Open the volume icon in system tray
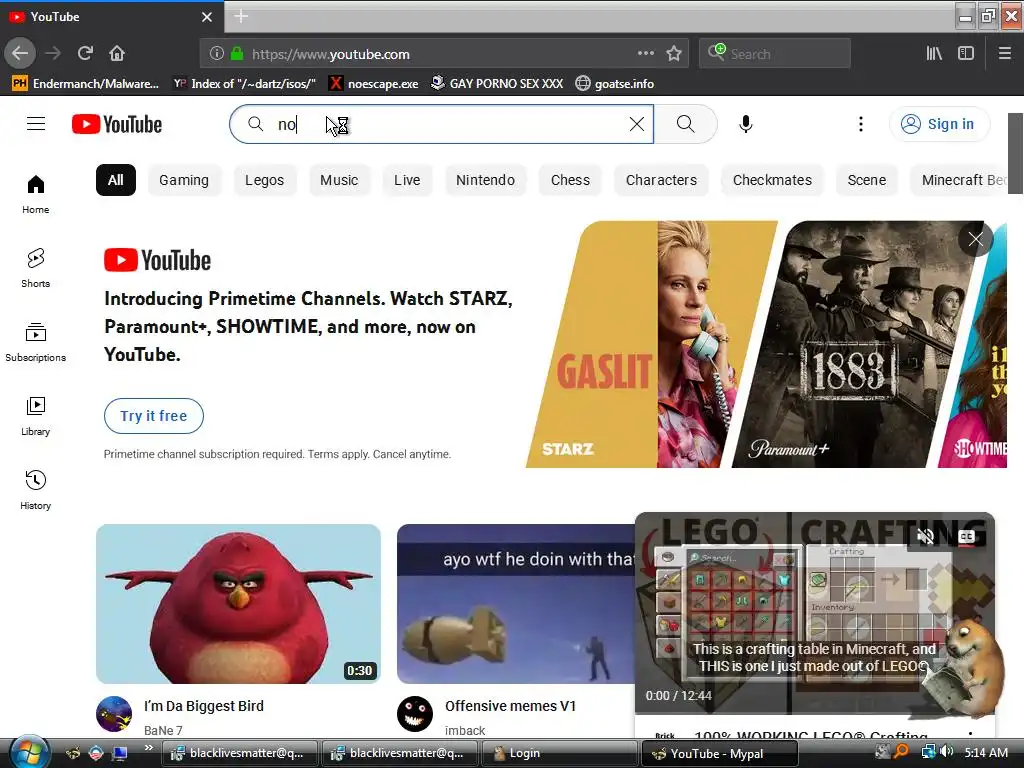Viewport: 1024px width, 768px height. (x=947, y=752)
